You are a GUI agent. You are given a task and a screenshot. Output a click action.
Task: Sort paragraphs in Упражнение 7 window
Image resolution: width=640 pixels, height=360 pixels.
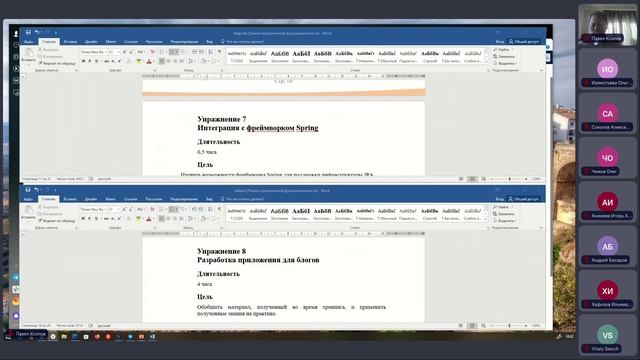[211, 52]
